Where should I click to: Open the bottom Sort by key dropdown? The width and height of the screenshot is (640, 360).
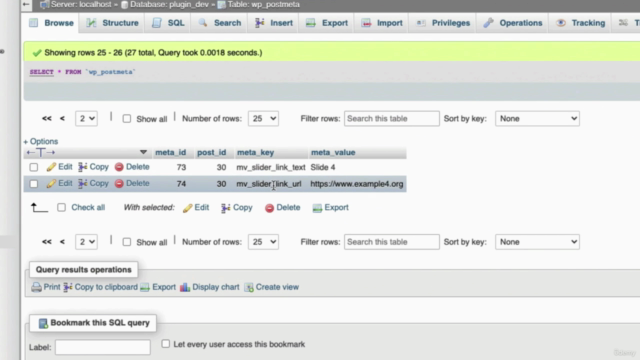coord(537,242)
